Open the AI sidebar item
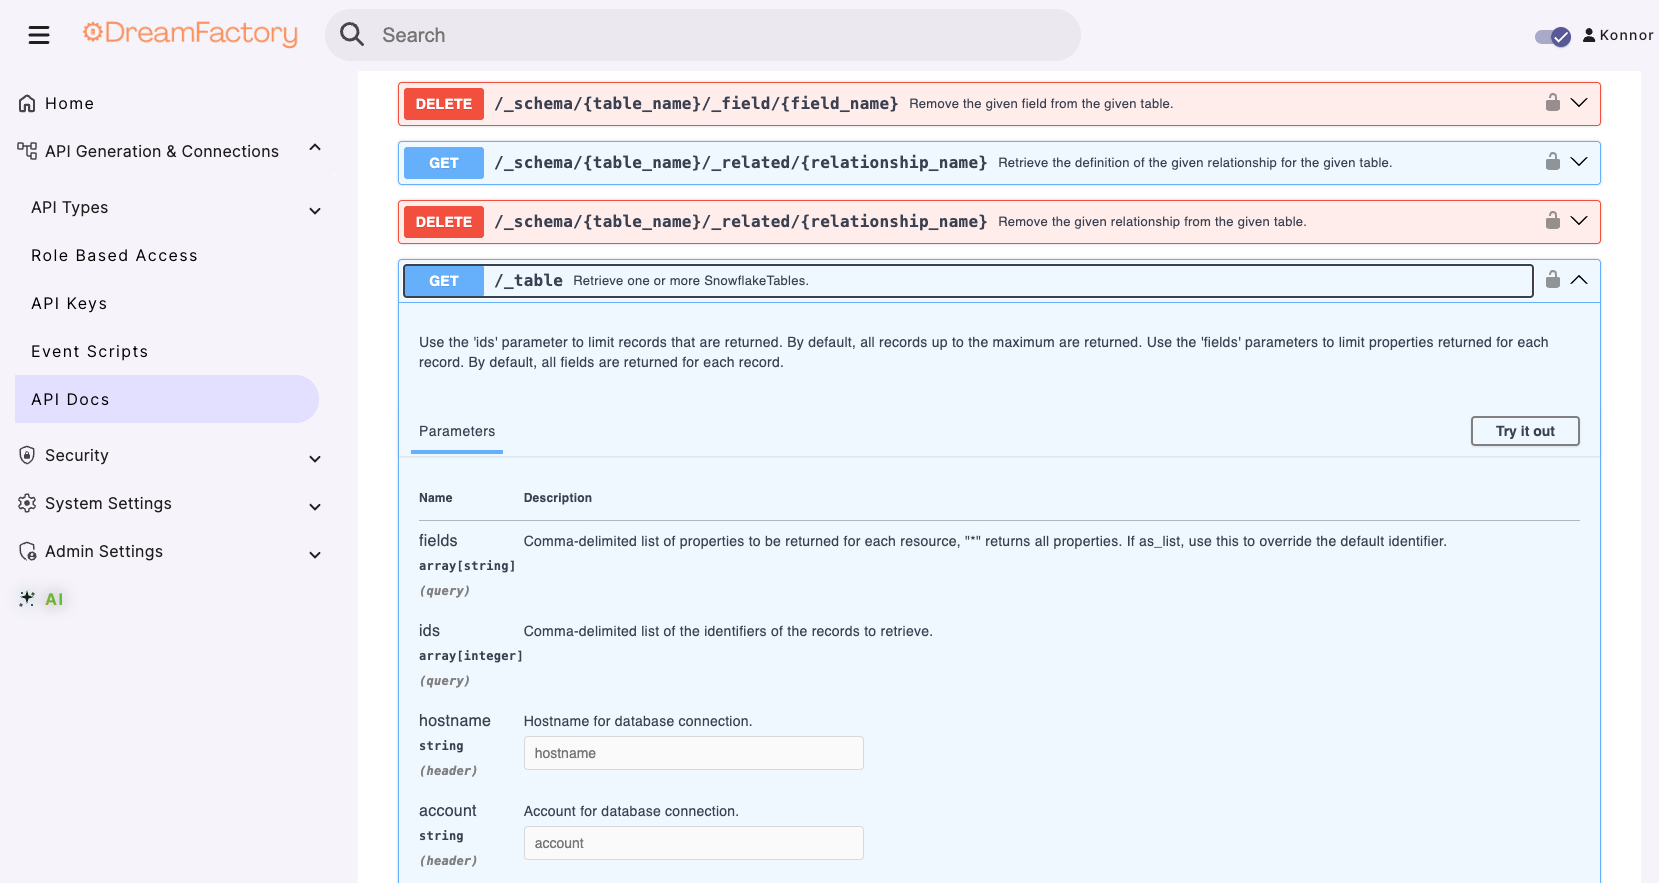This screenshot has height=883, width=1659. click(54, 599)
